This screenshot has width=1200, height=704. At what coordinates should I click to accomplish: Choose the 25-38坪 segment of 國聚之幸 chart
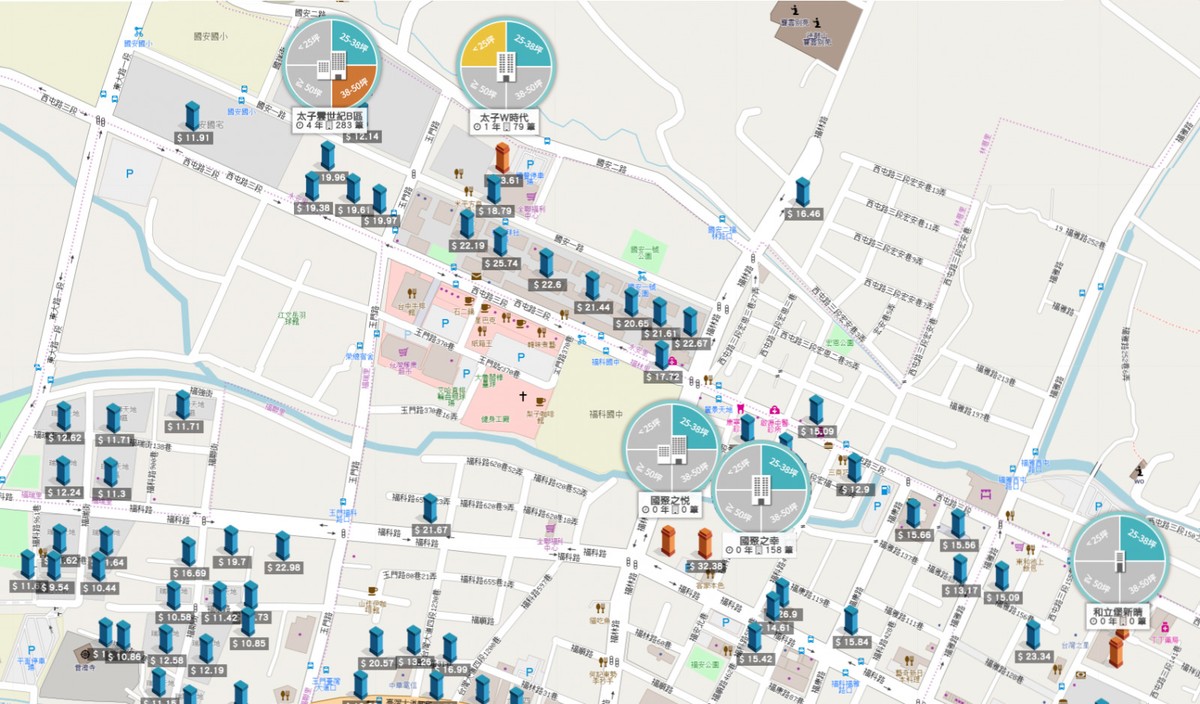point(783,469)
